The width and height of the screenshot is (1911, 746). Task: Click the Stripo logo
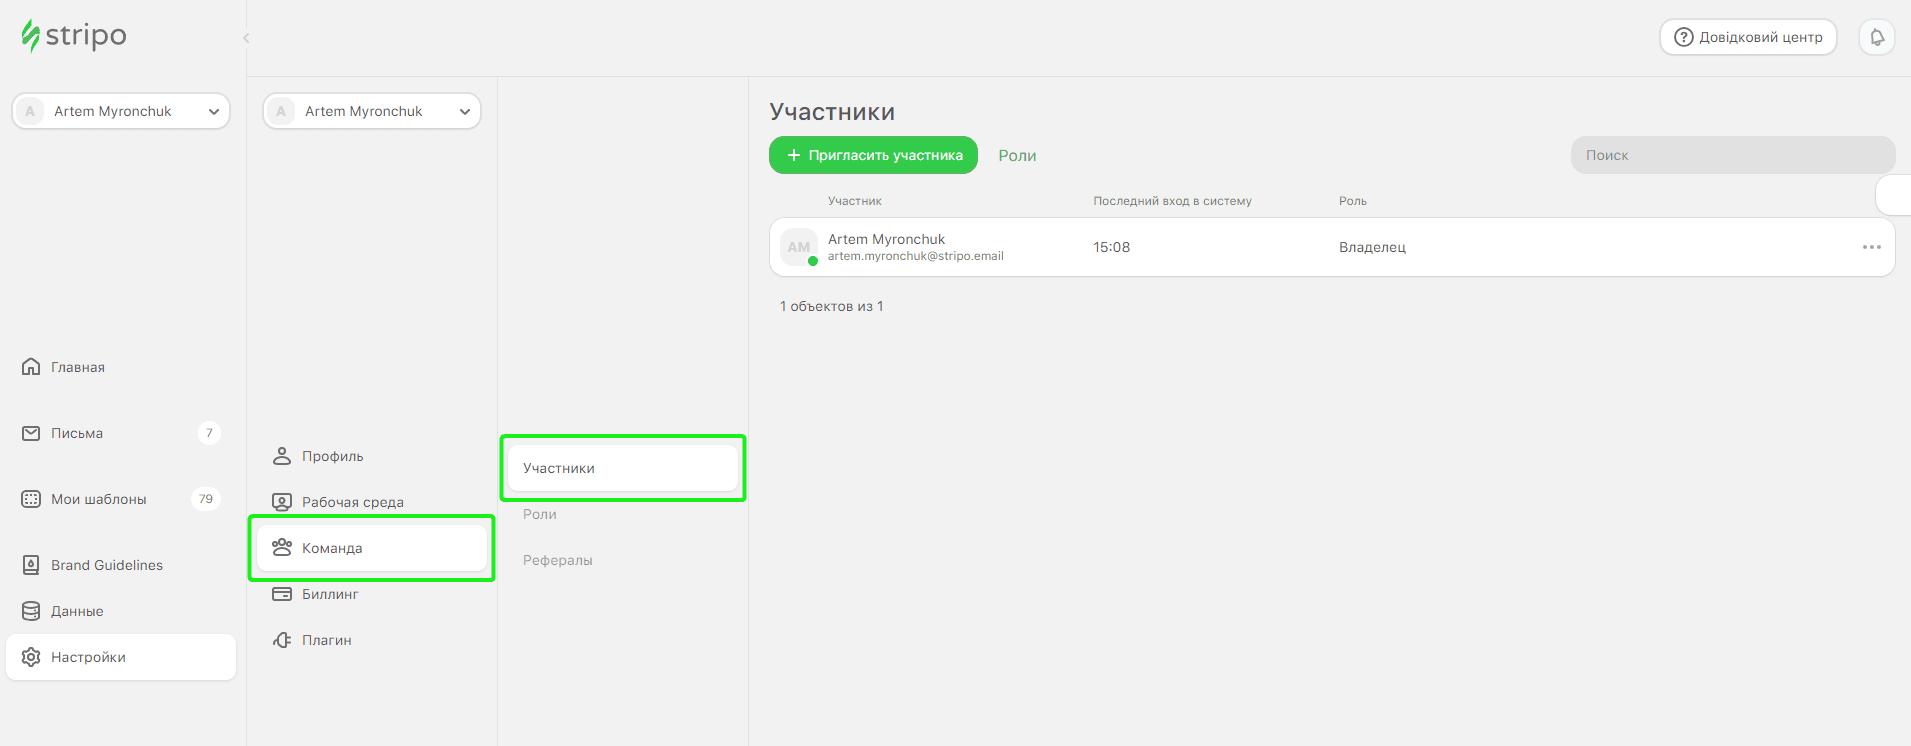click(74, 36)
